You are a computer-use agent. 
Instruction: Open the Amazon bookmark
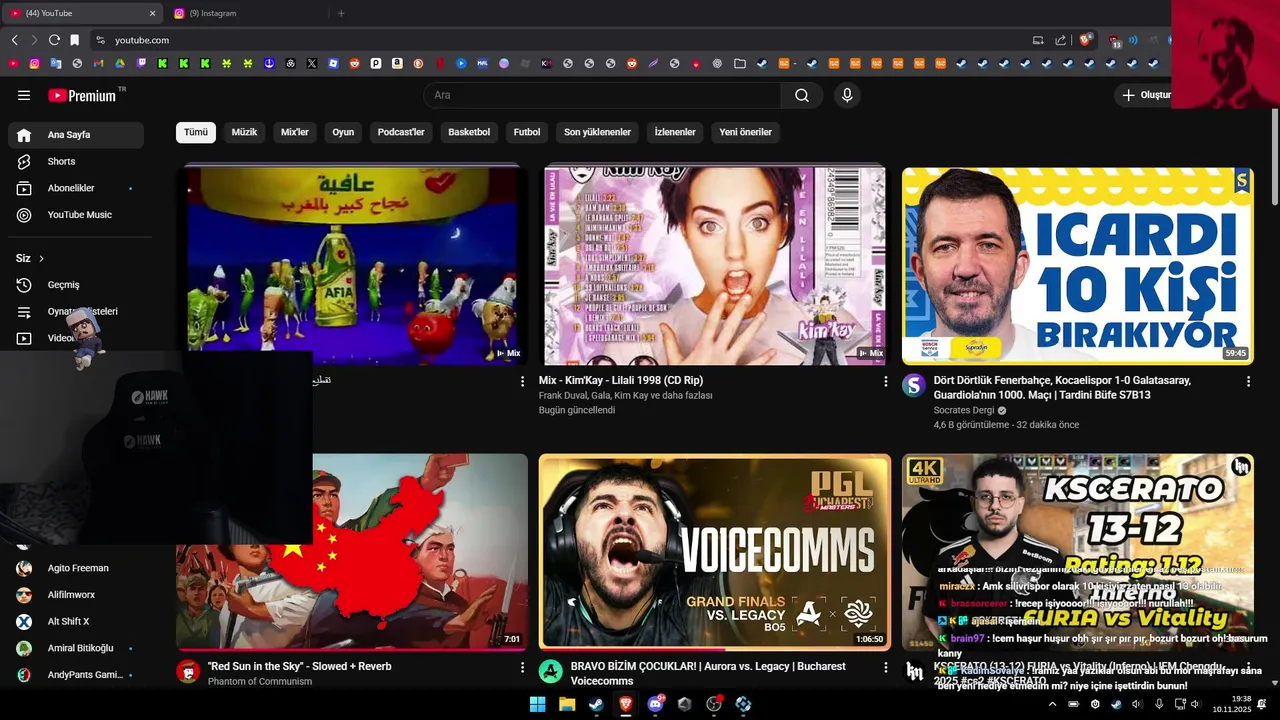(x=397, y=63)
